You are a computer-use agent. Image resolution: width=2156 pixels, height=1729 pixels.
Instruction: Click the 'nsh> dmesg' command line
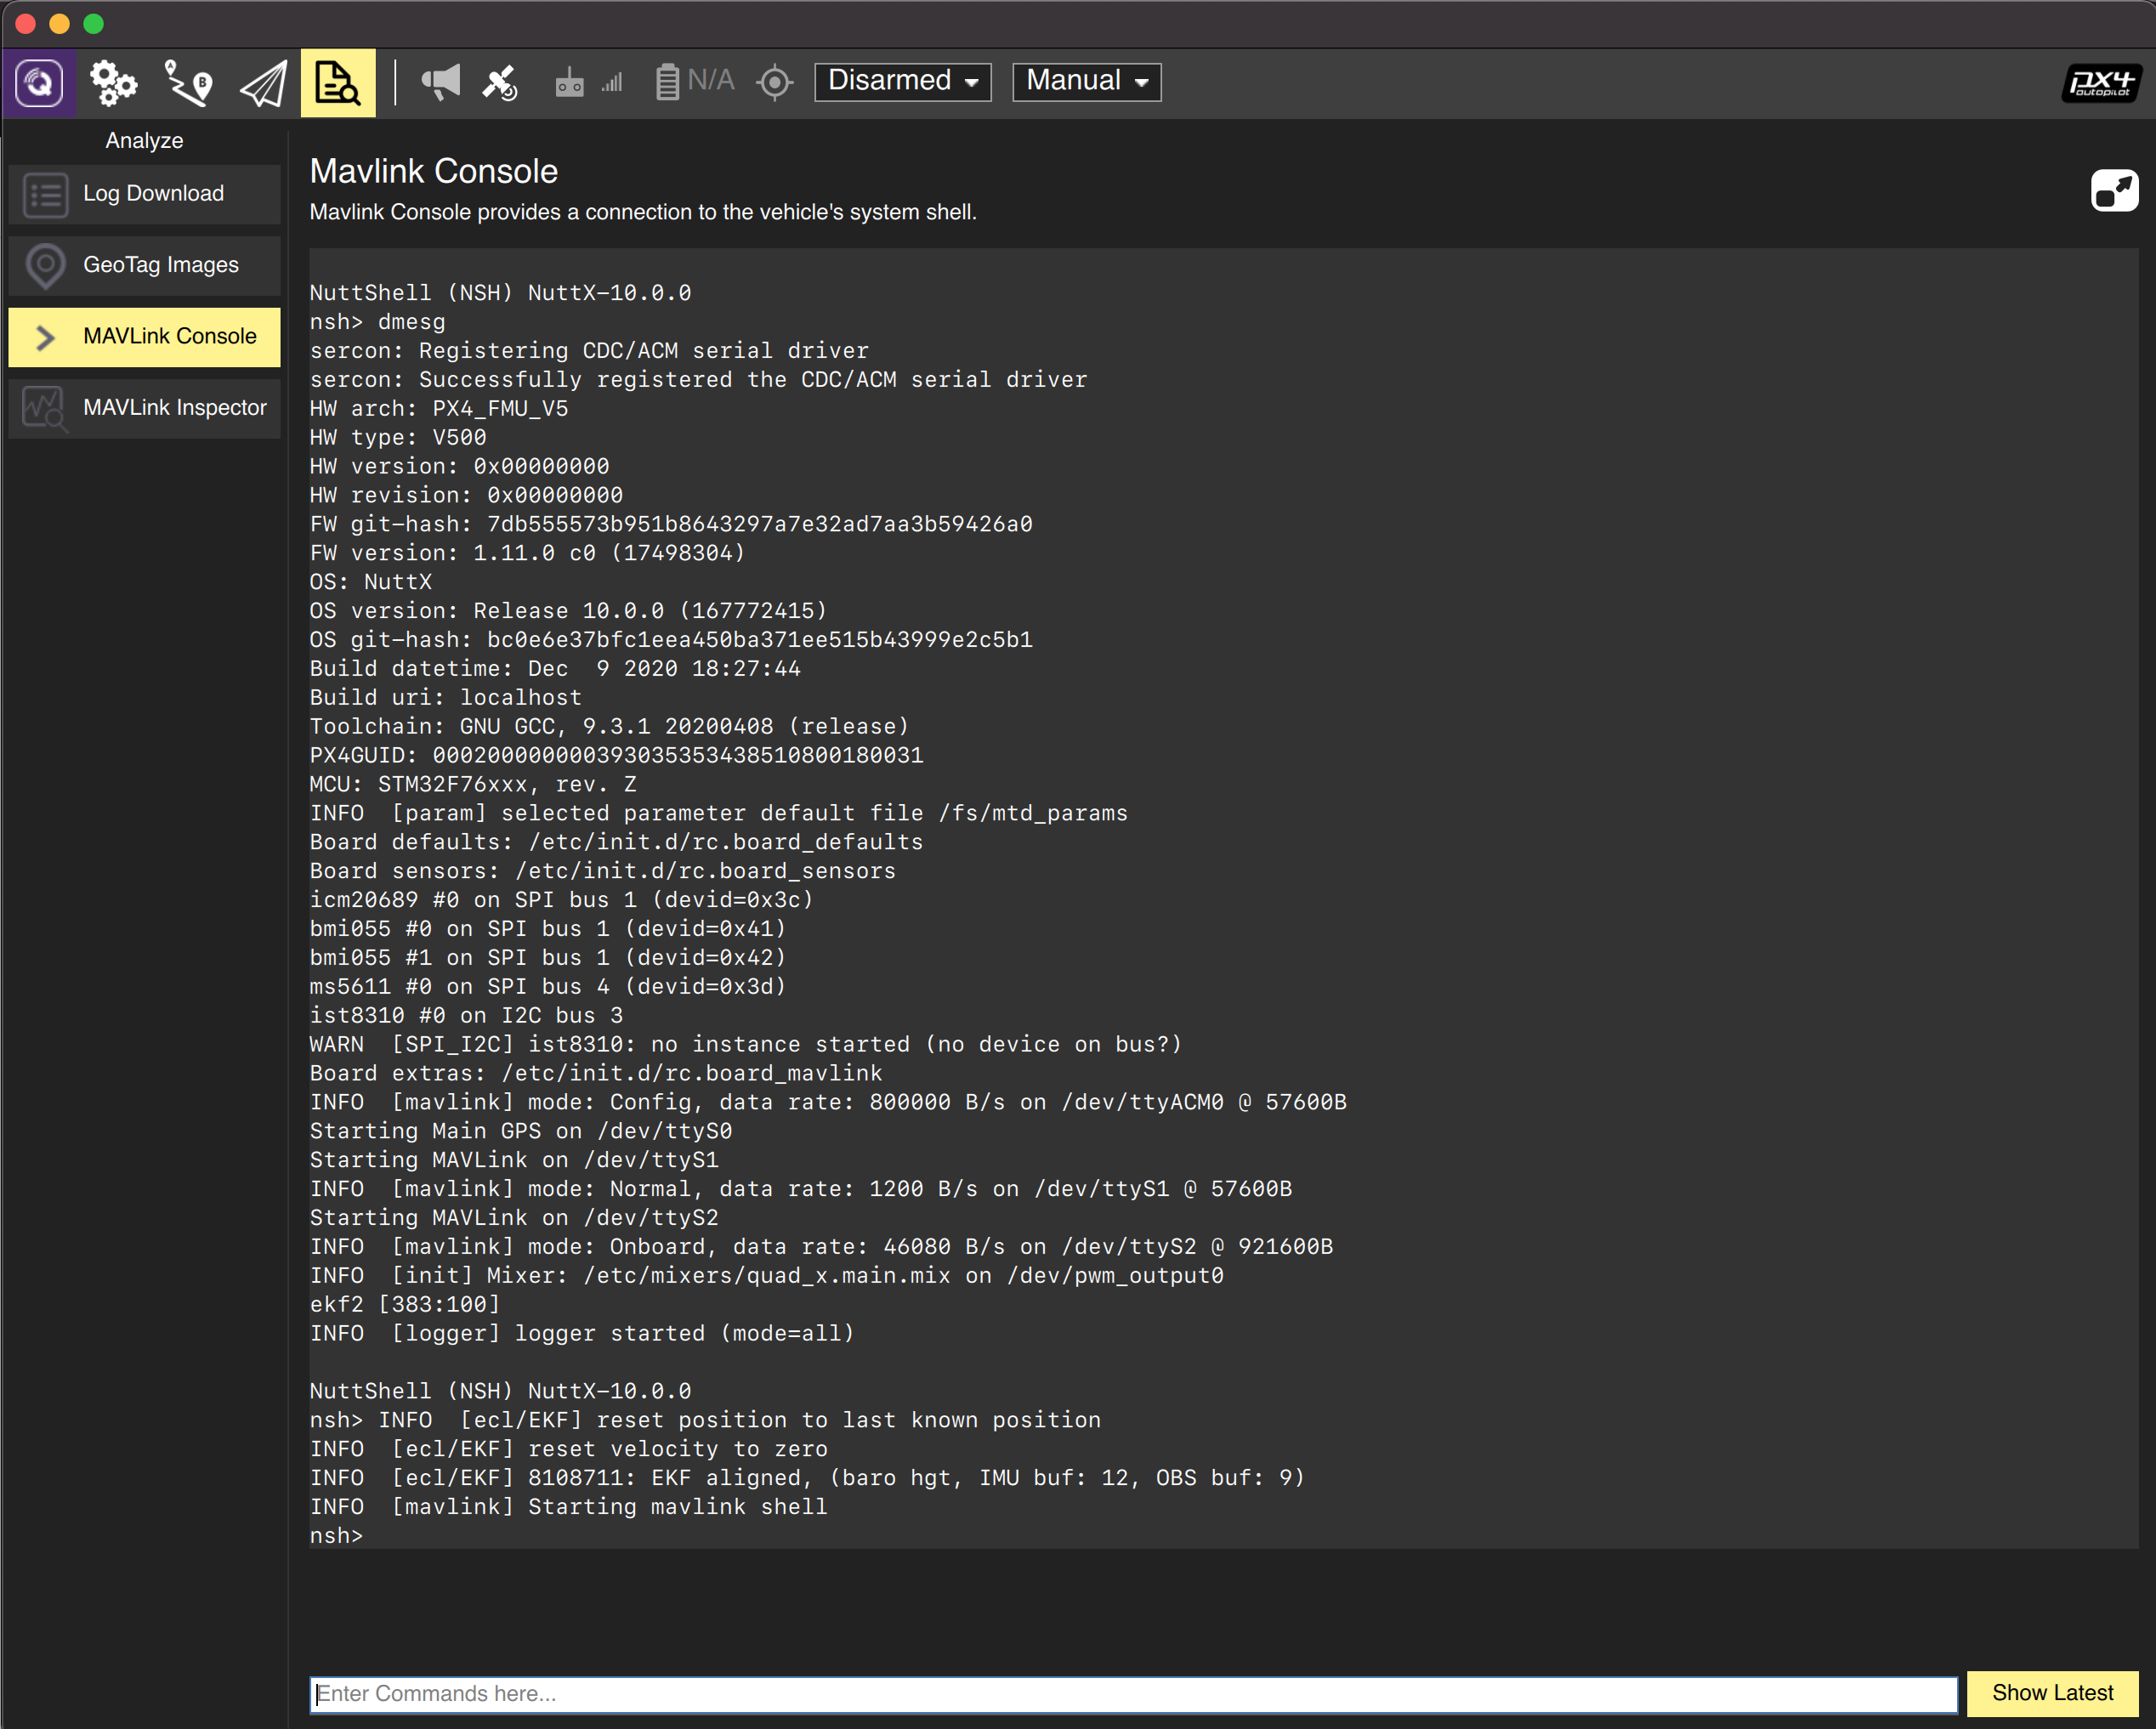[378, 322]
